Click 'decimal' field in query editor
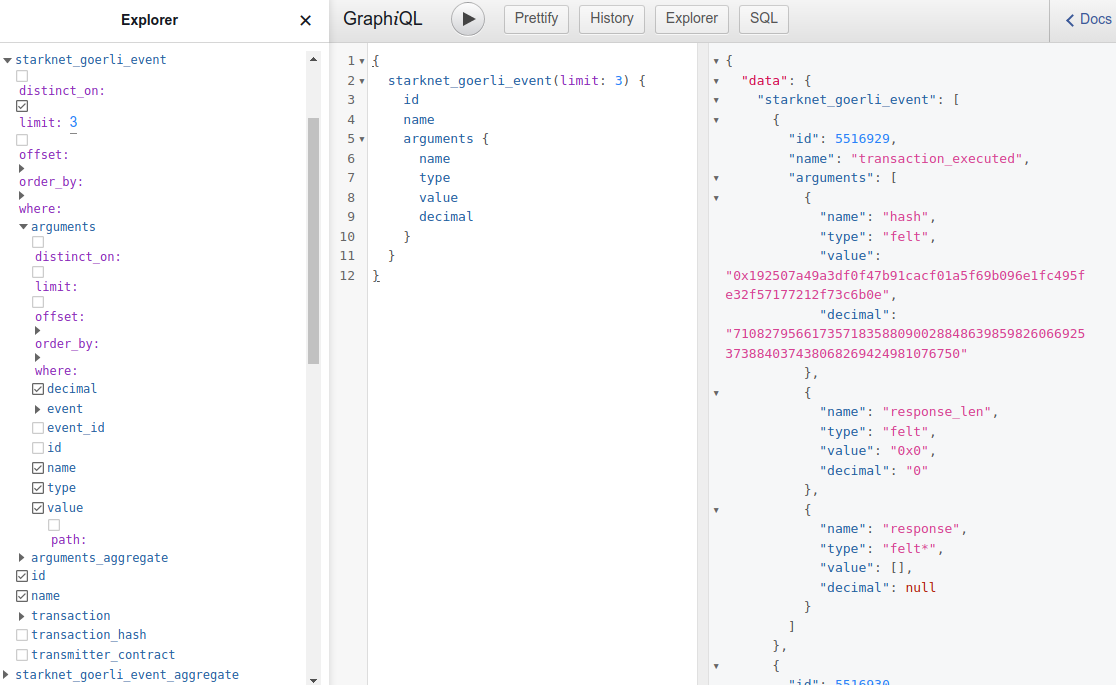This screenshot has height=685, width=1116. coord(446,216)
